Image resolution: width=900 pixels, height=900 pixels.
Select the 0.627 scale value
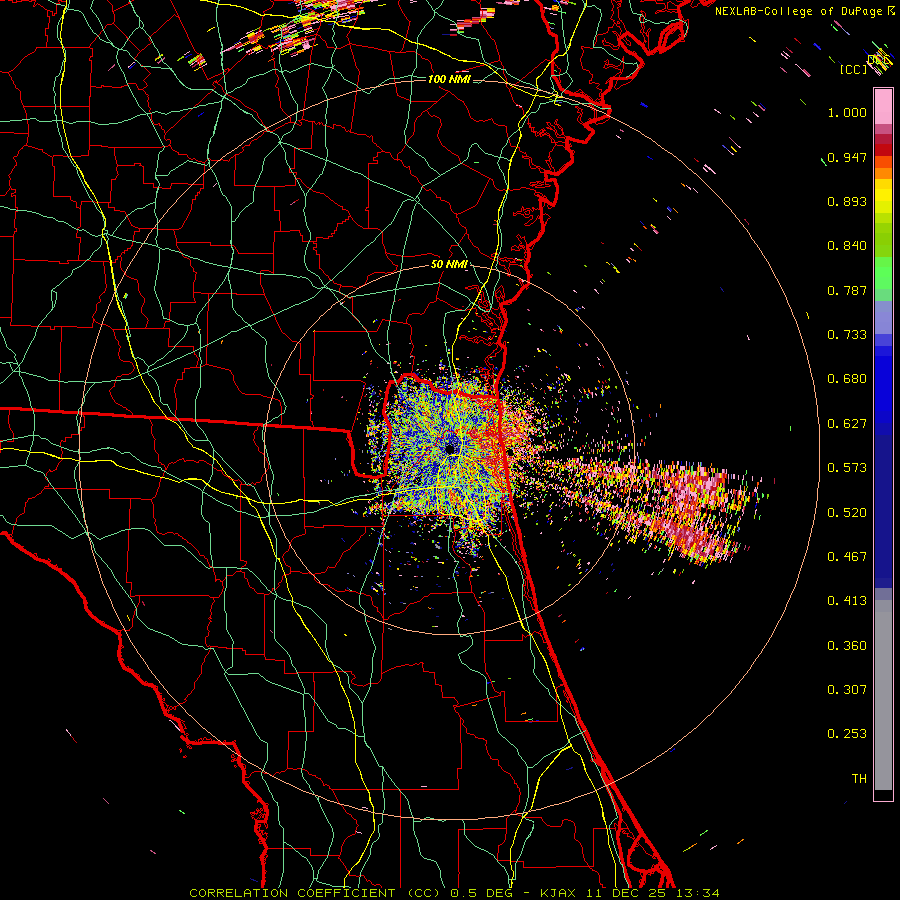[847, 424]
